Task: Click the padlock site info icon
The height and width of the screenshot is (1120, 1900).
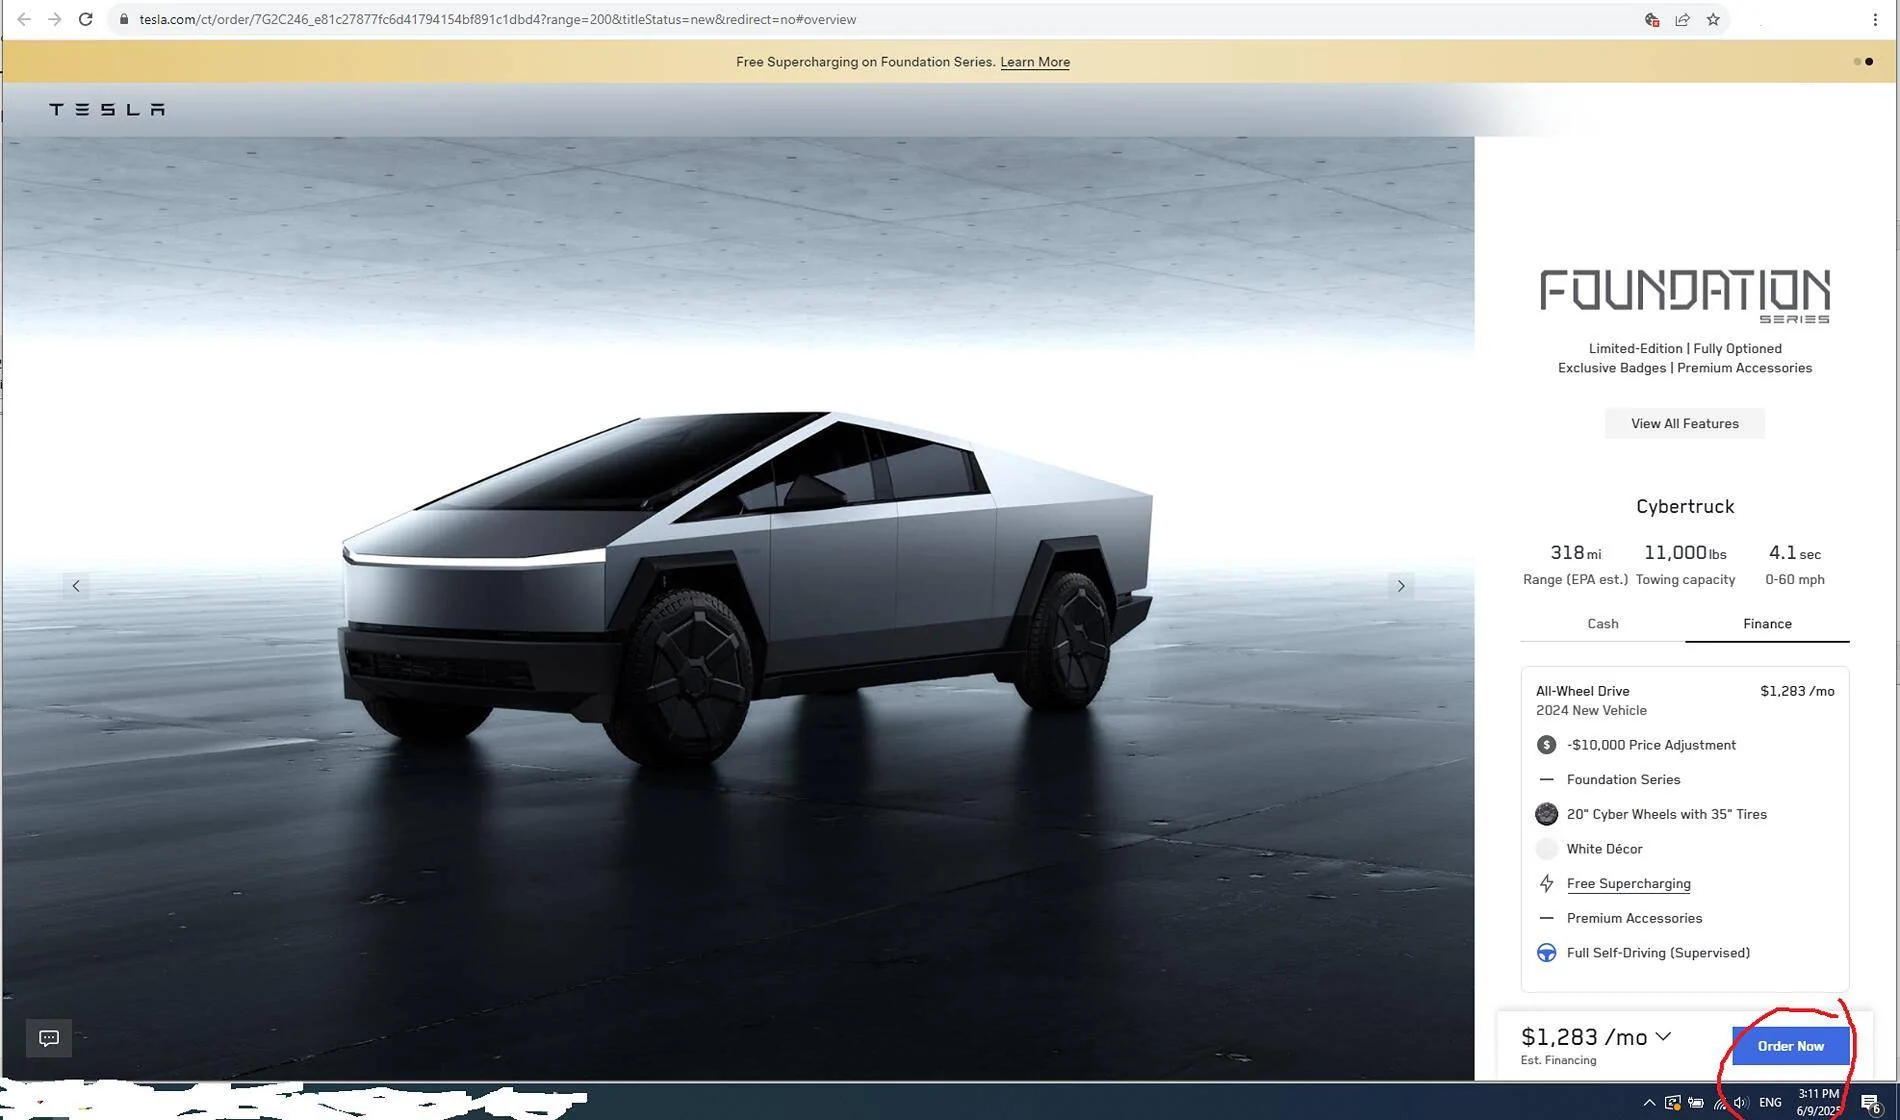Action: 124,19
